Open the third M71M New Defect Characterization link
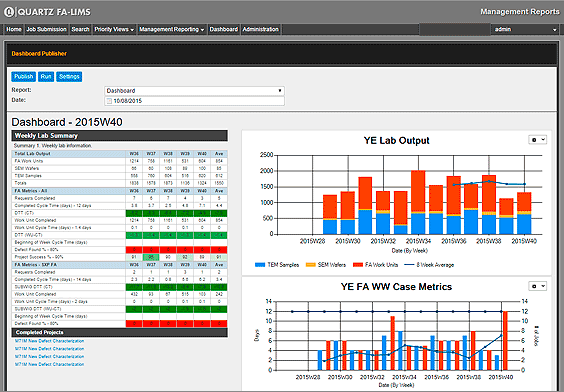 [49, 356]
